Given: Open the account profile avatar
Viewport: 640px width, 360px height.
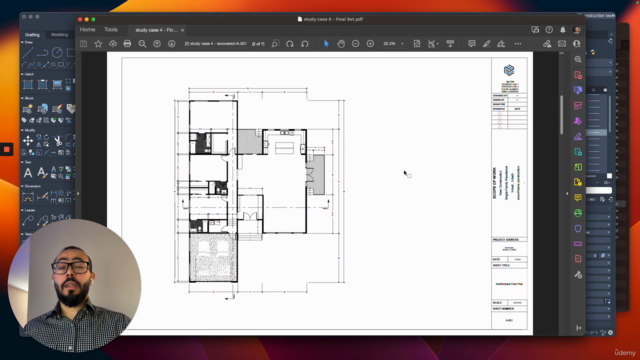Looking at the screenshot, I should [x=577, y=30].
